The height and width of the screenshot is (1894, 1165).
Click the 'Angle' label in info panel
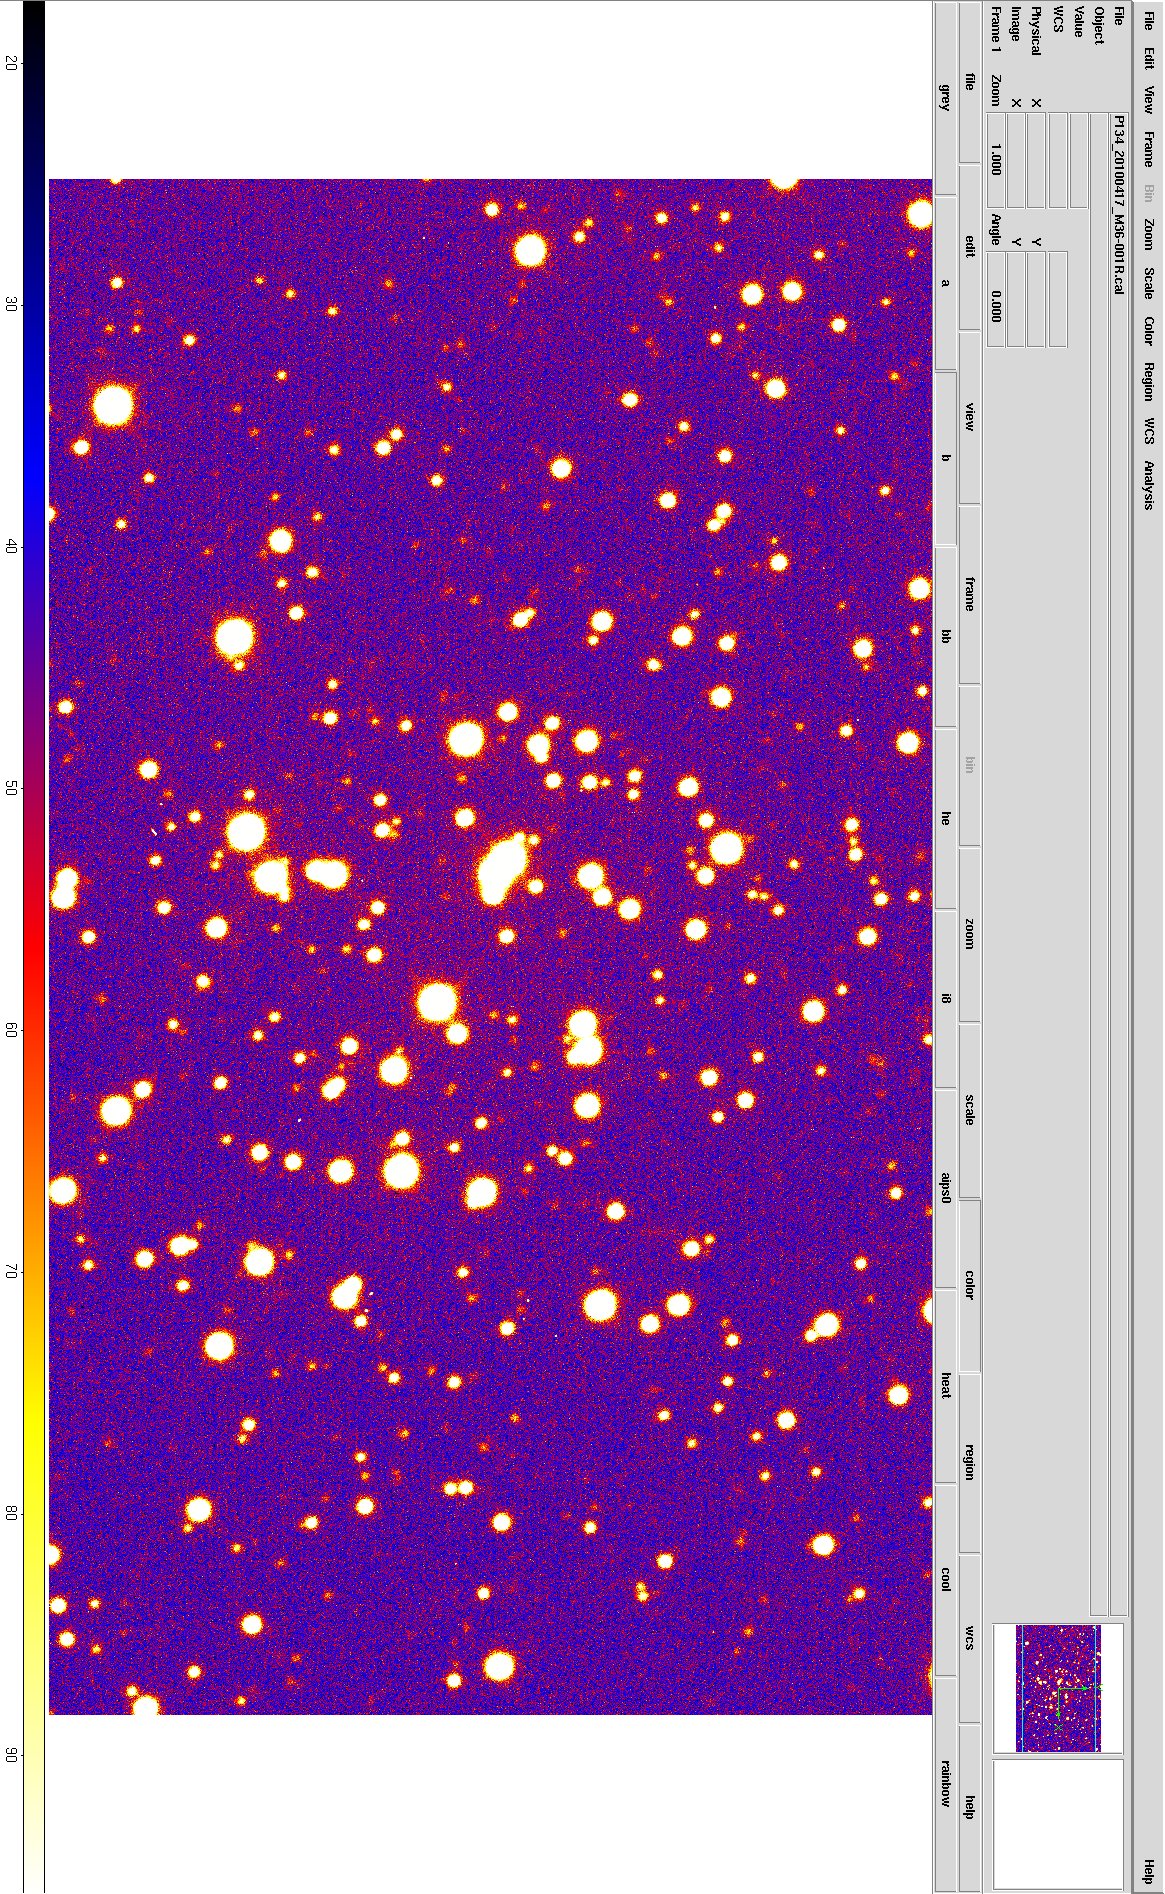pos(996,231)
